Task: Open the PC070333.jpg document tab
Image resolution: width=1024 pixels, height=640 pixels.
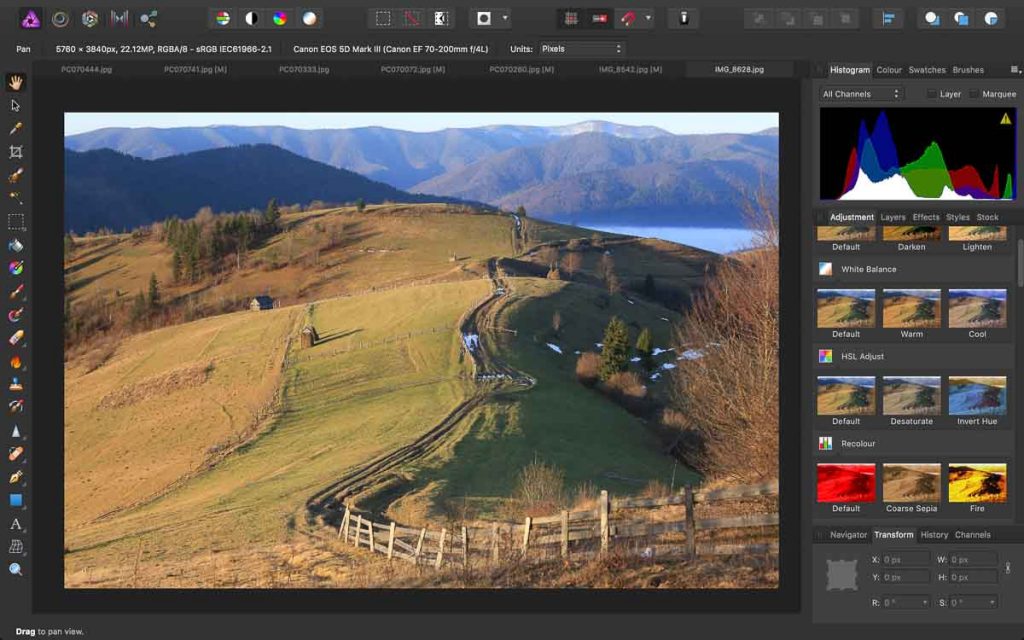Action: [304, 70]
